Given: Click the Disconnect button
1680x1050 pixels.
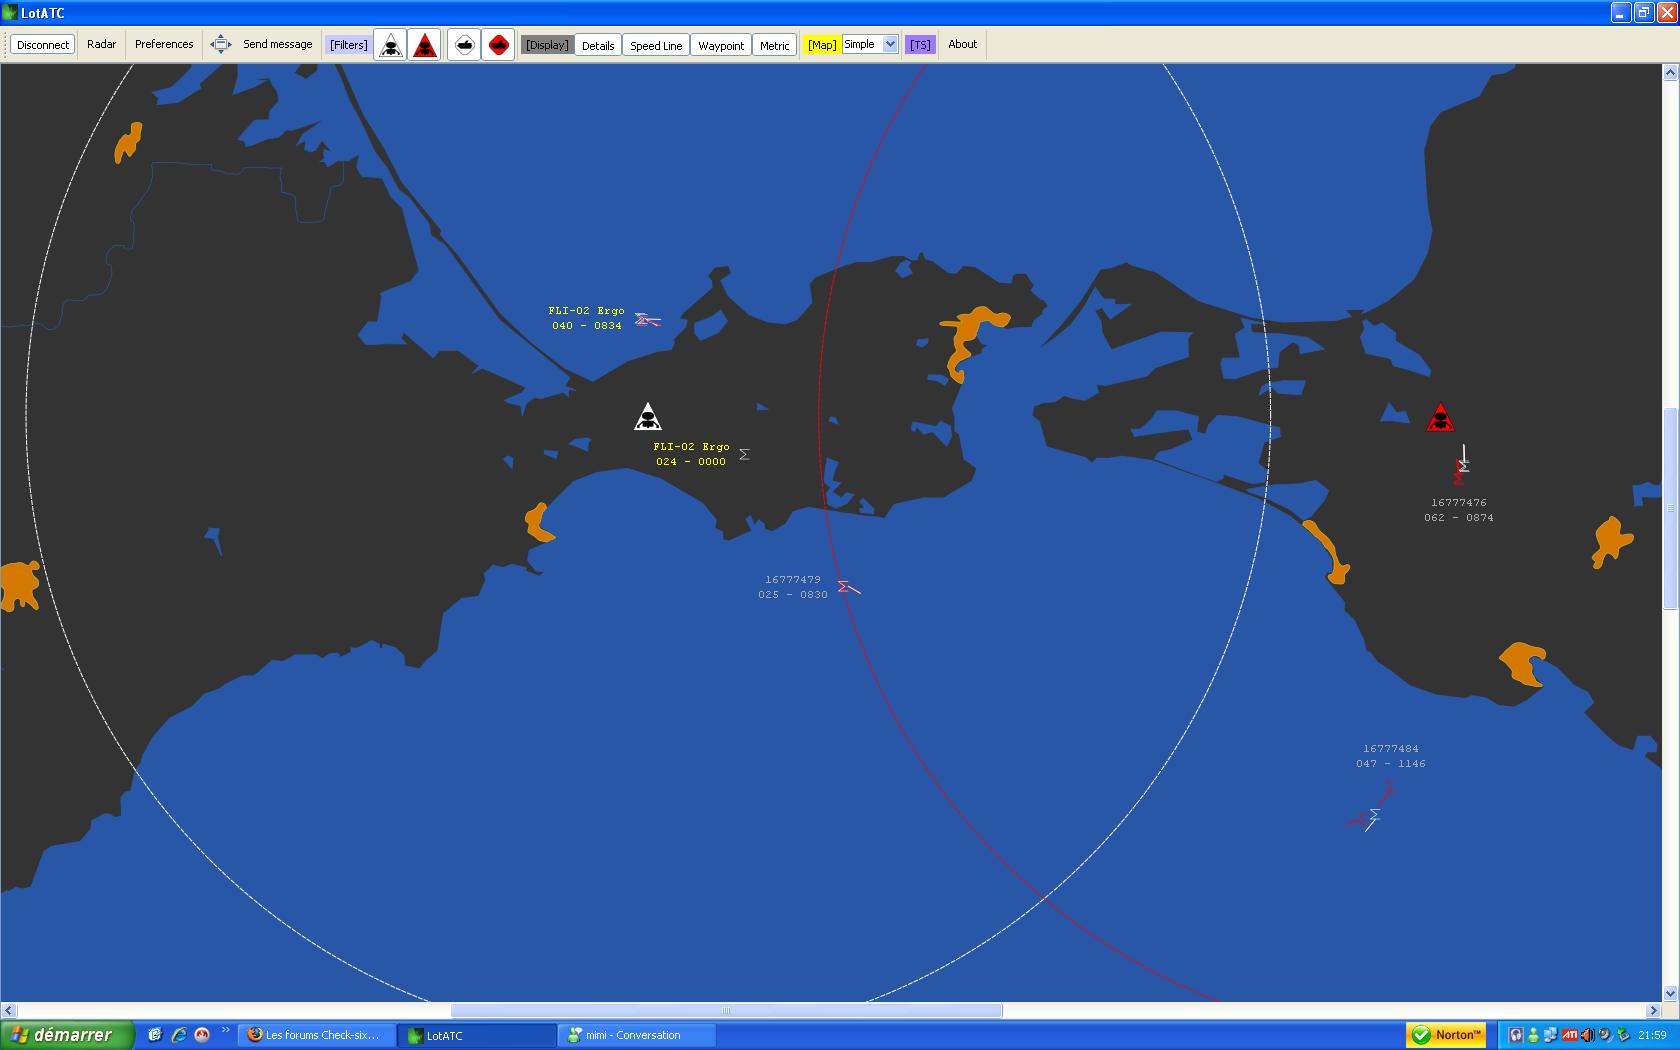Looking at the screenshot, I should click(x=43, y=45).
